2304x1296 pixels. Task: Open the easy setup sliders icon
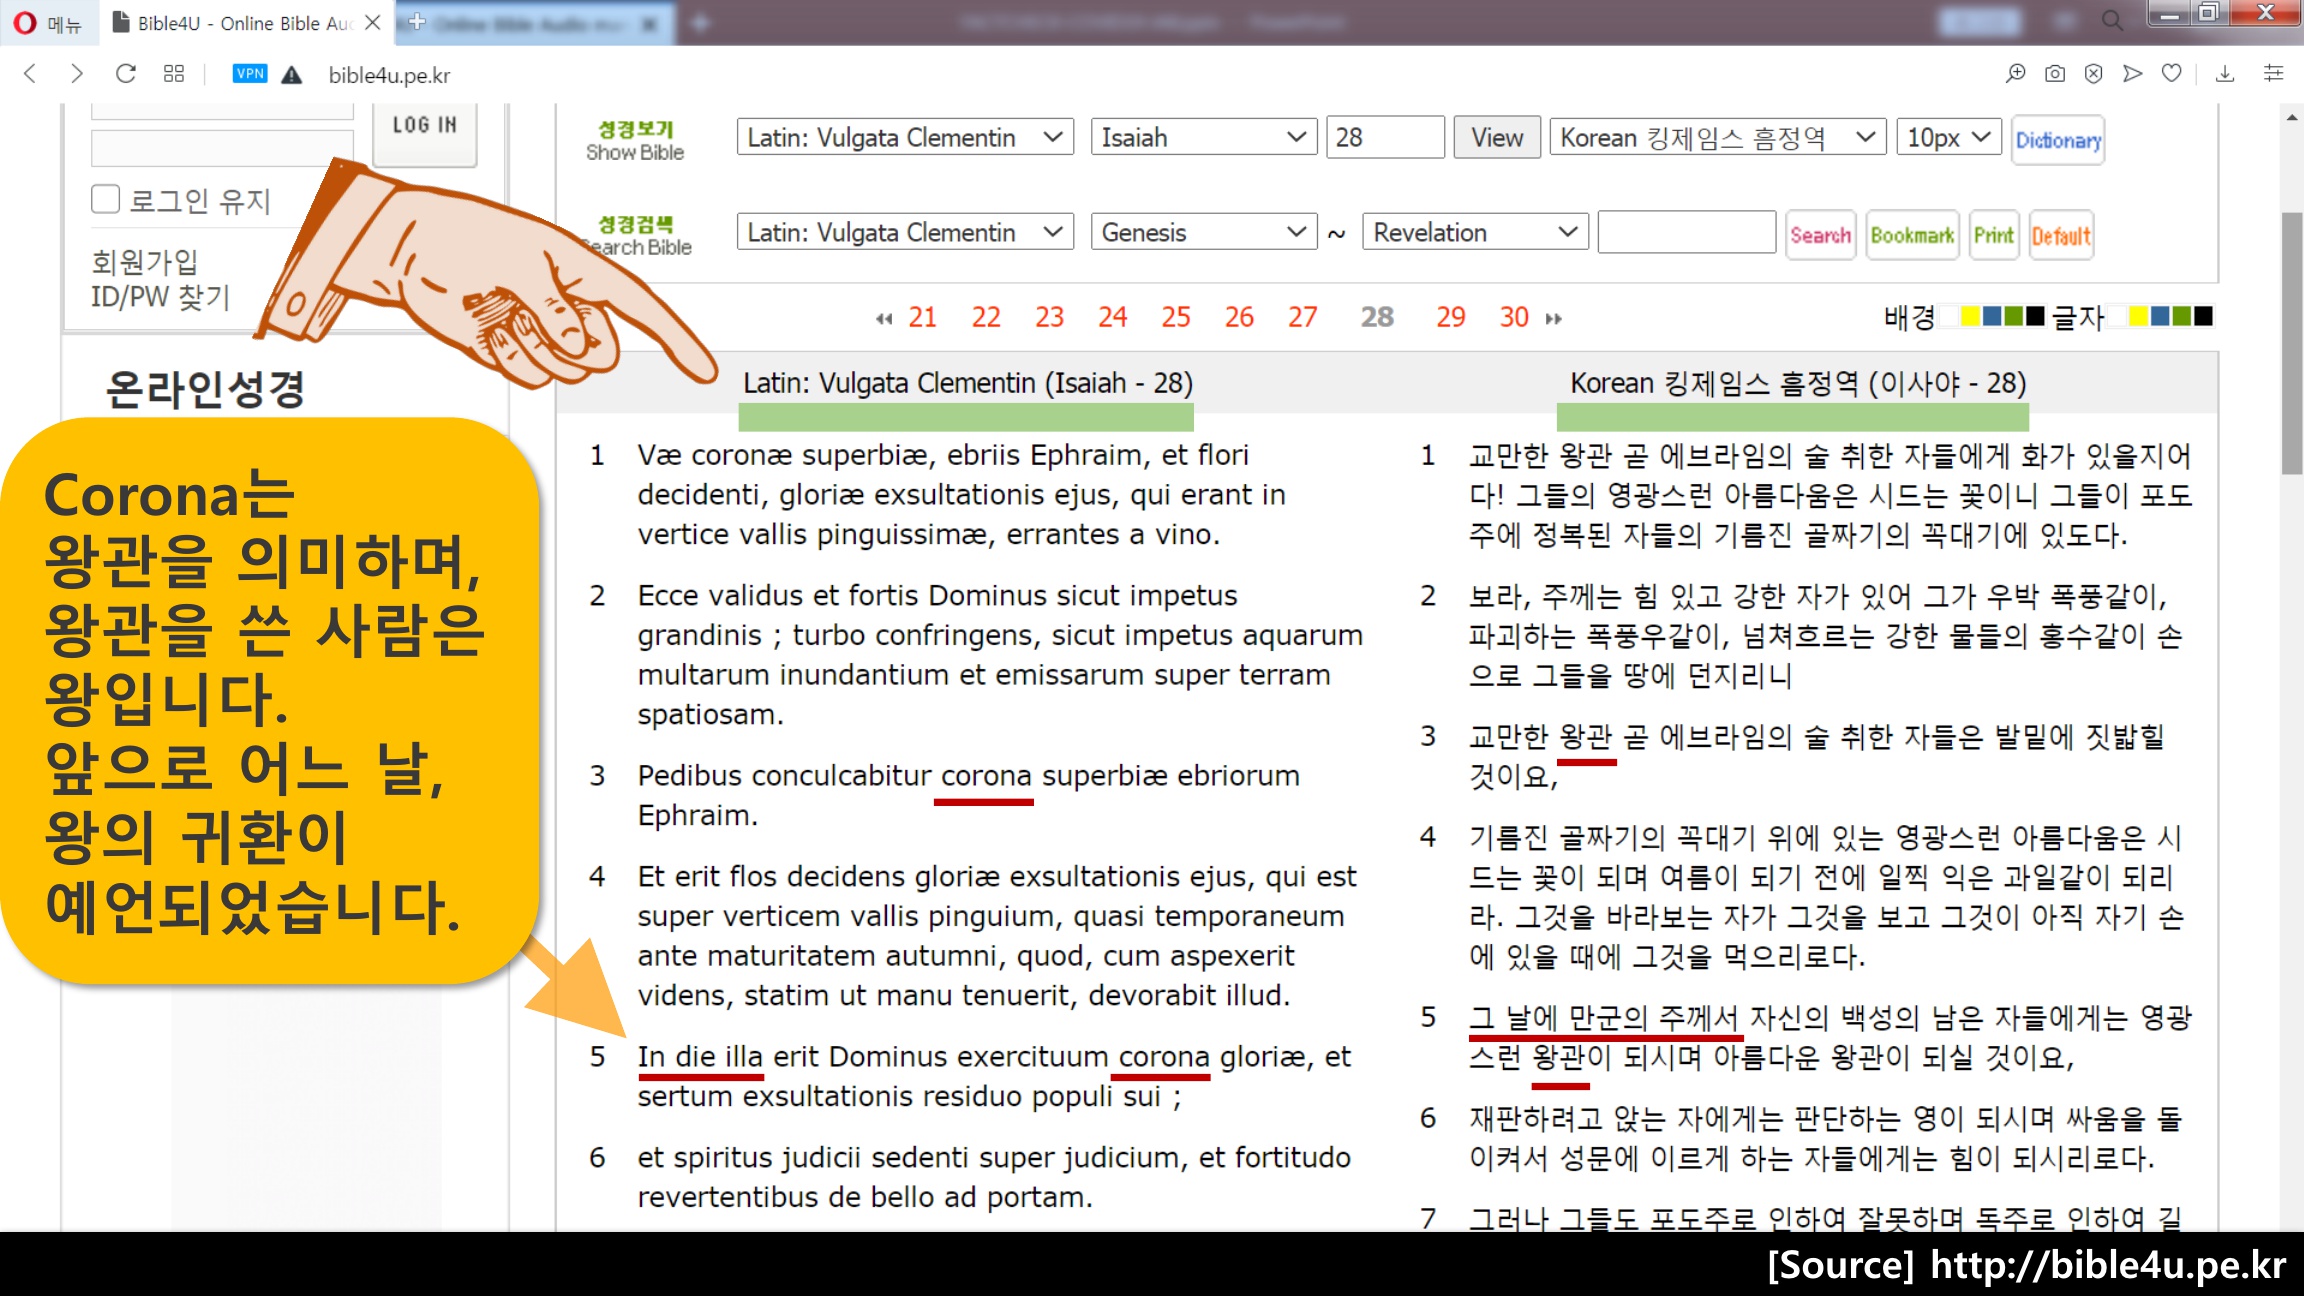click(2273, 74)
